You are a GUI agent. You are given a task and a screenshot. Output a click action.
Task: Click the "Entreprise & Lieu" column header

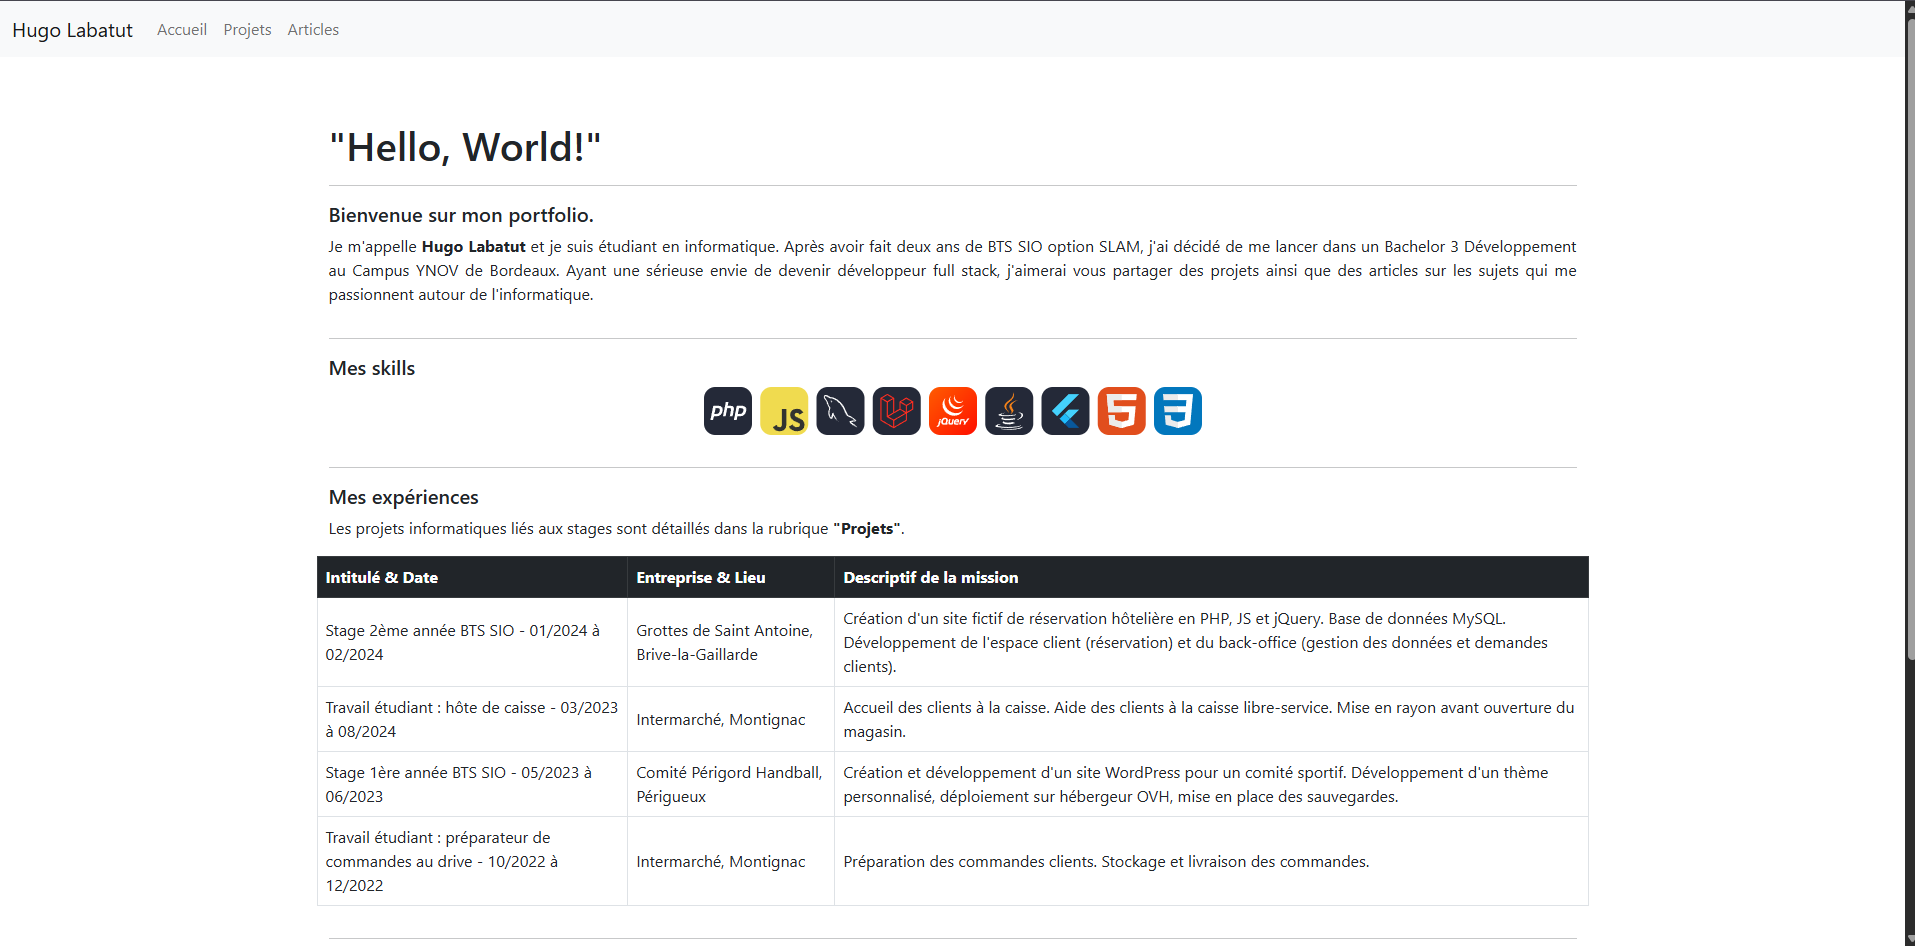[701, 578]
